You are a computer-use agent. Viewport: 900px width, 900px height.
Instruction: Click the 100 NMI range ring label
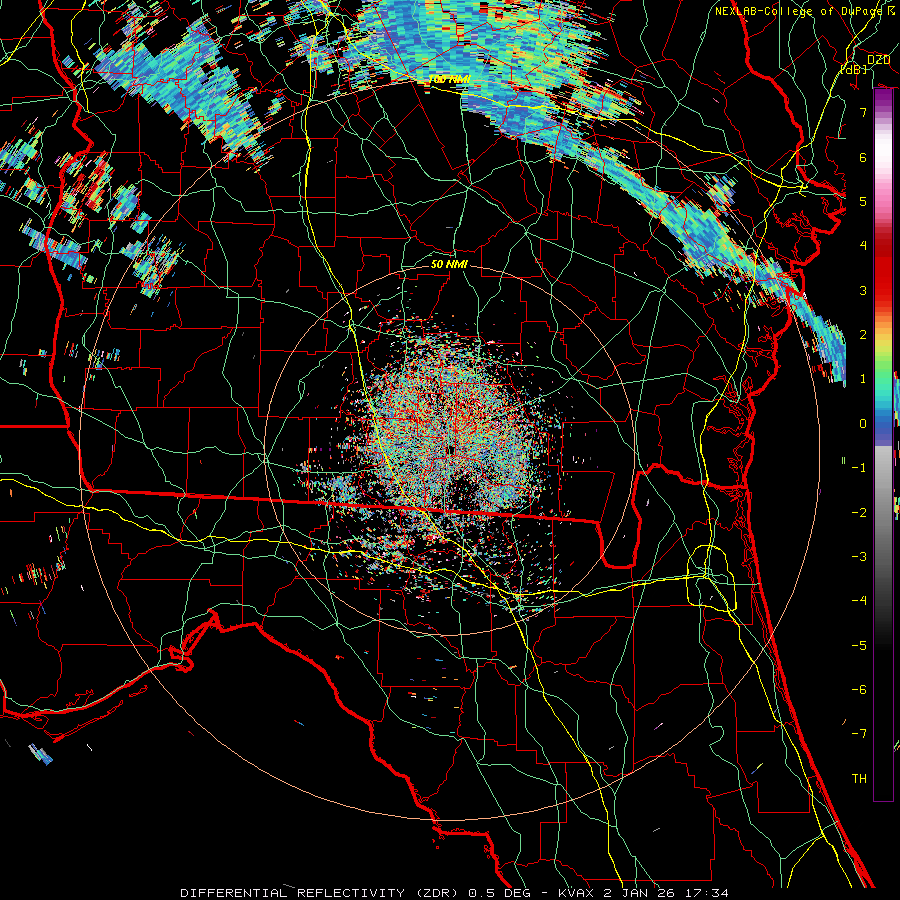click(449, 79)
